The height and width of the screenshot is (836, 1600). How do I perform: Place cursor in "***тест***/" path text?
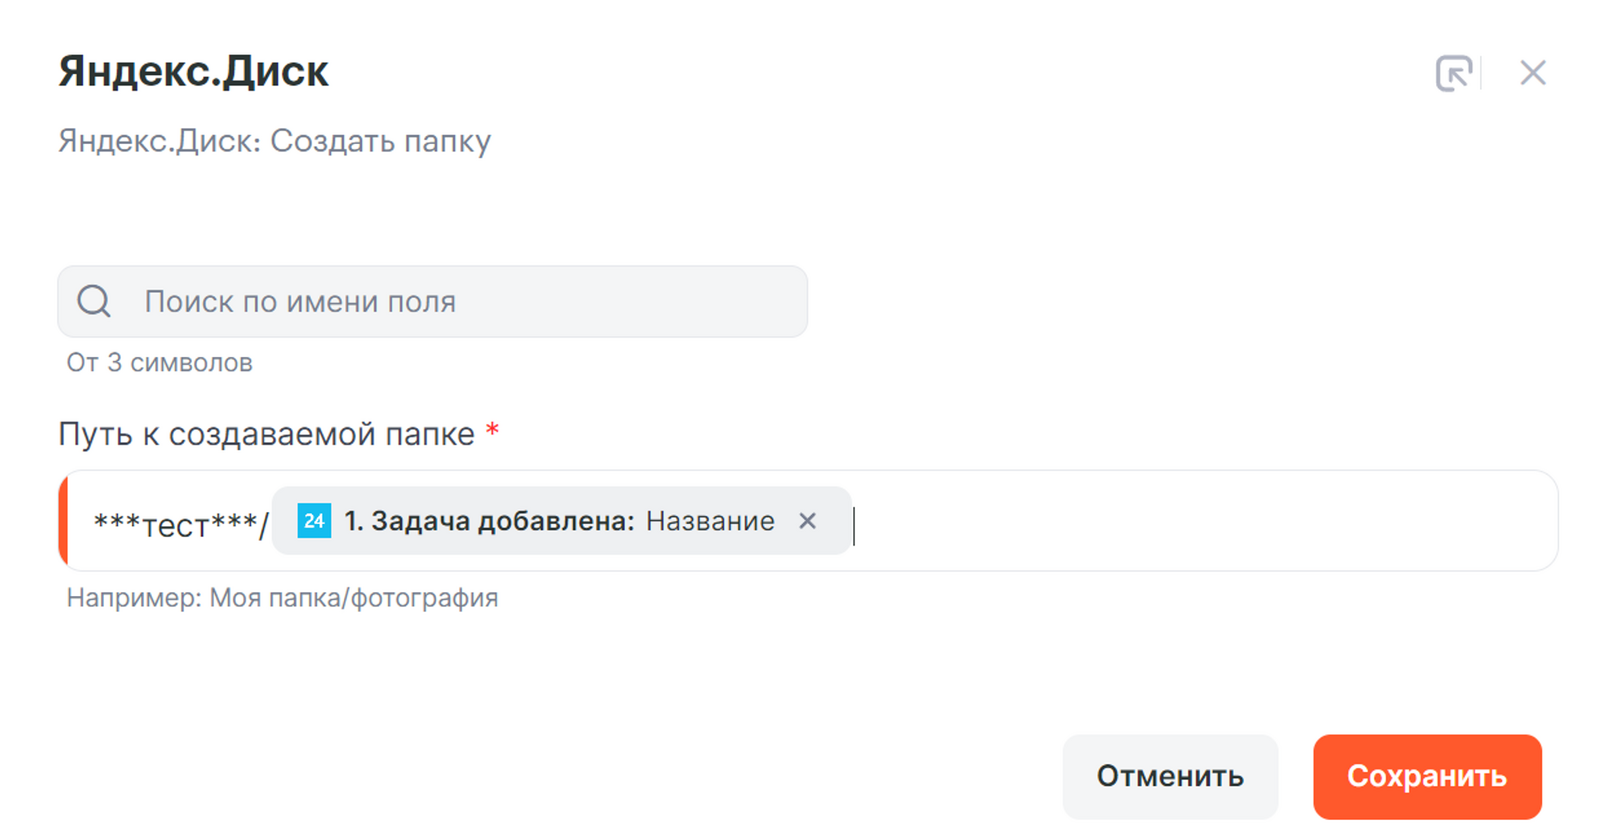[180, 523]
